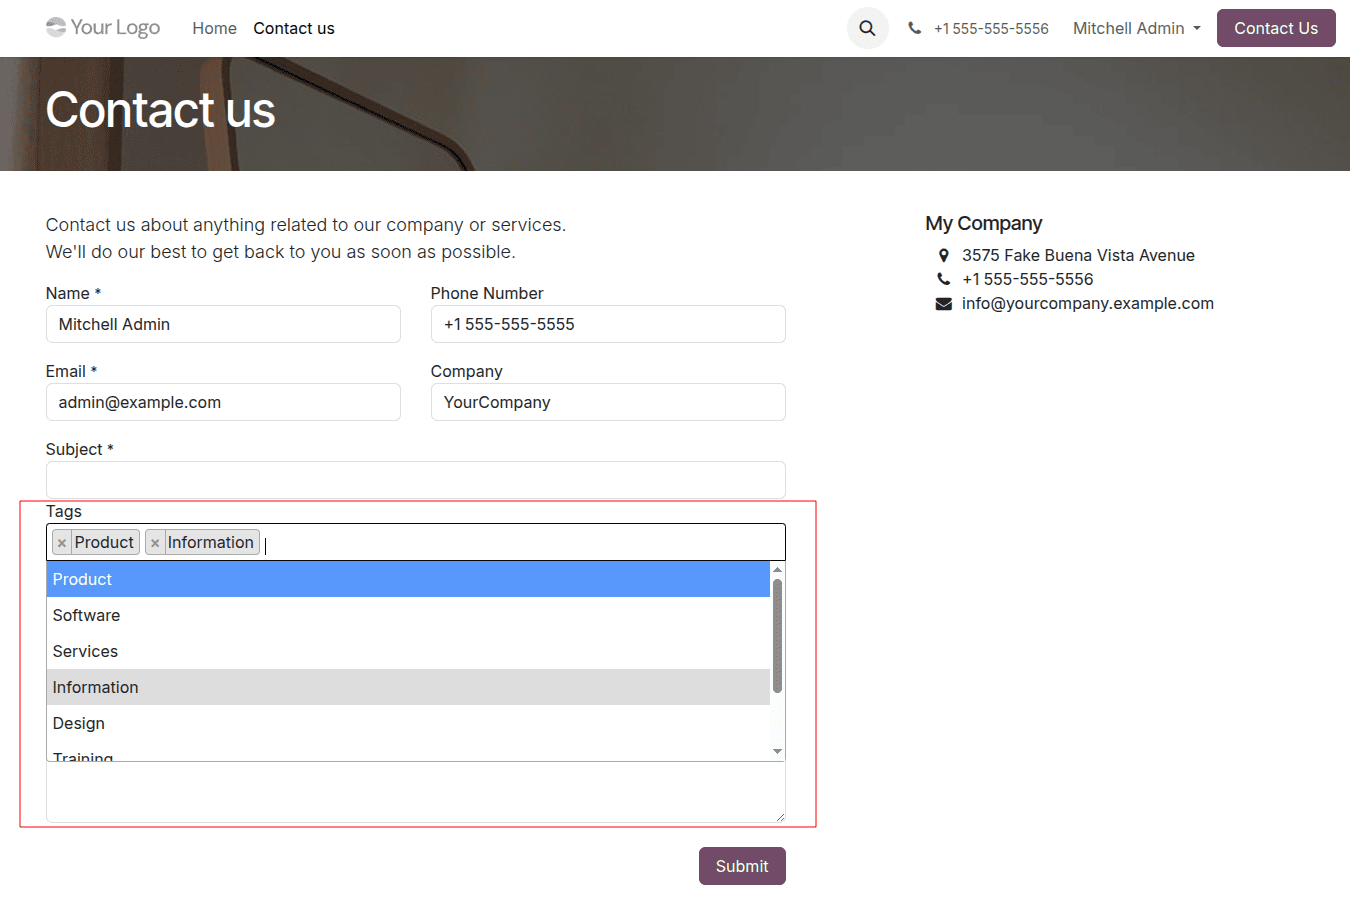Image resolution: width=1350 pixels, height=907 pixels.
Task: Select Software from the tags list
Action: click(408, 615)
